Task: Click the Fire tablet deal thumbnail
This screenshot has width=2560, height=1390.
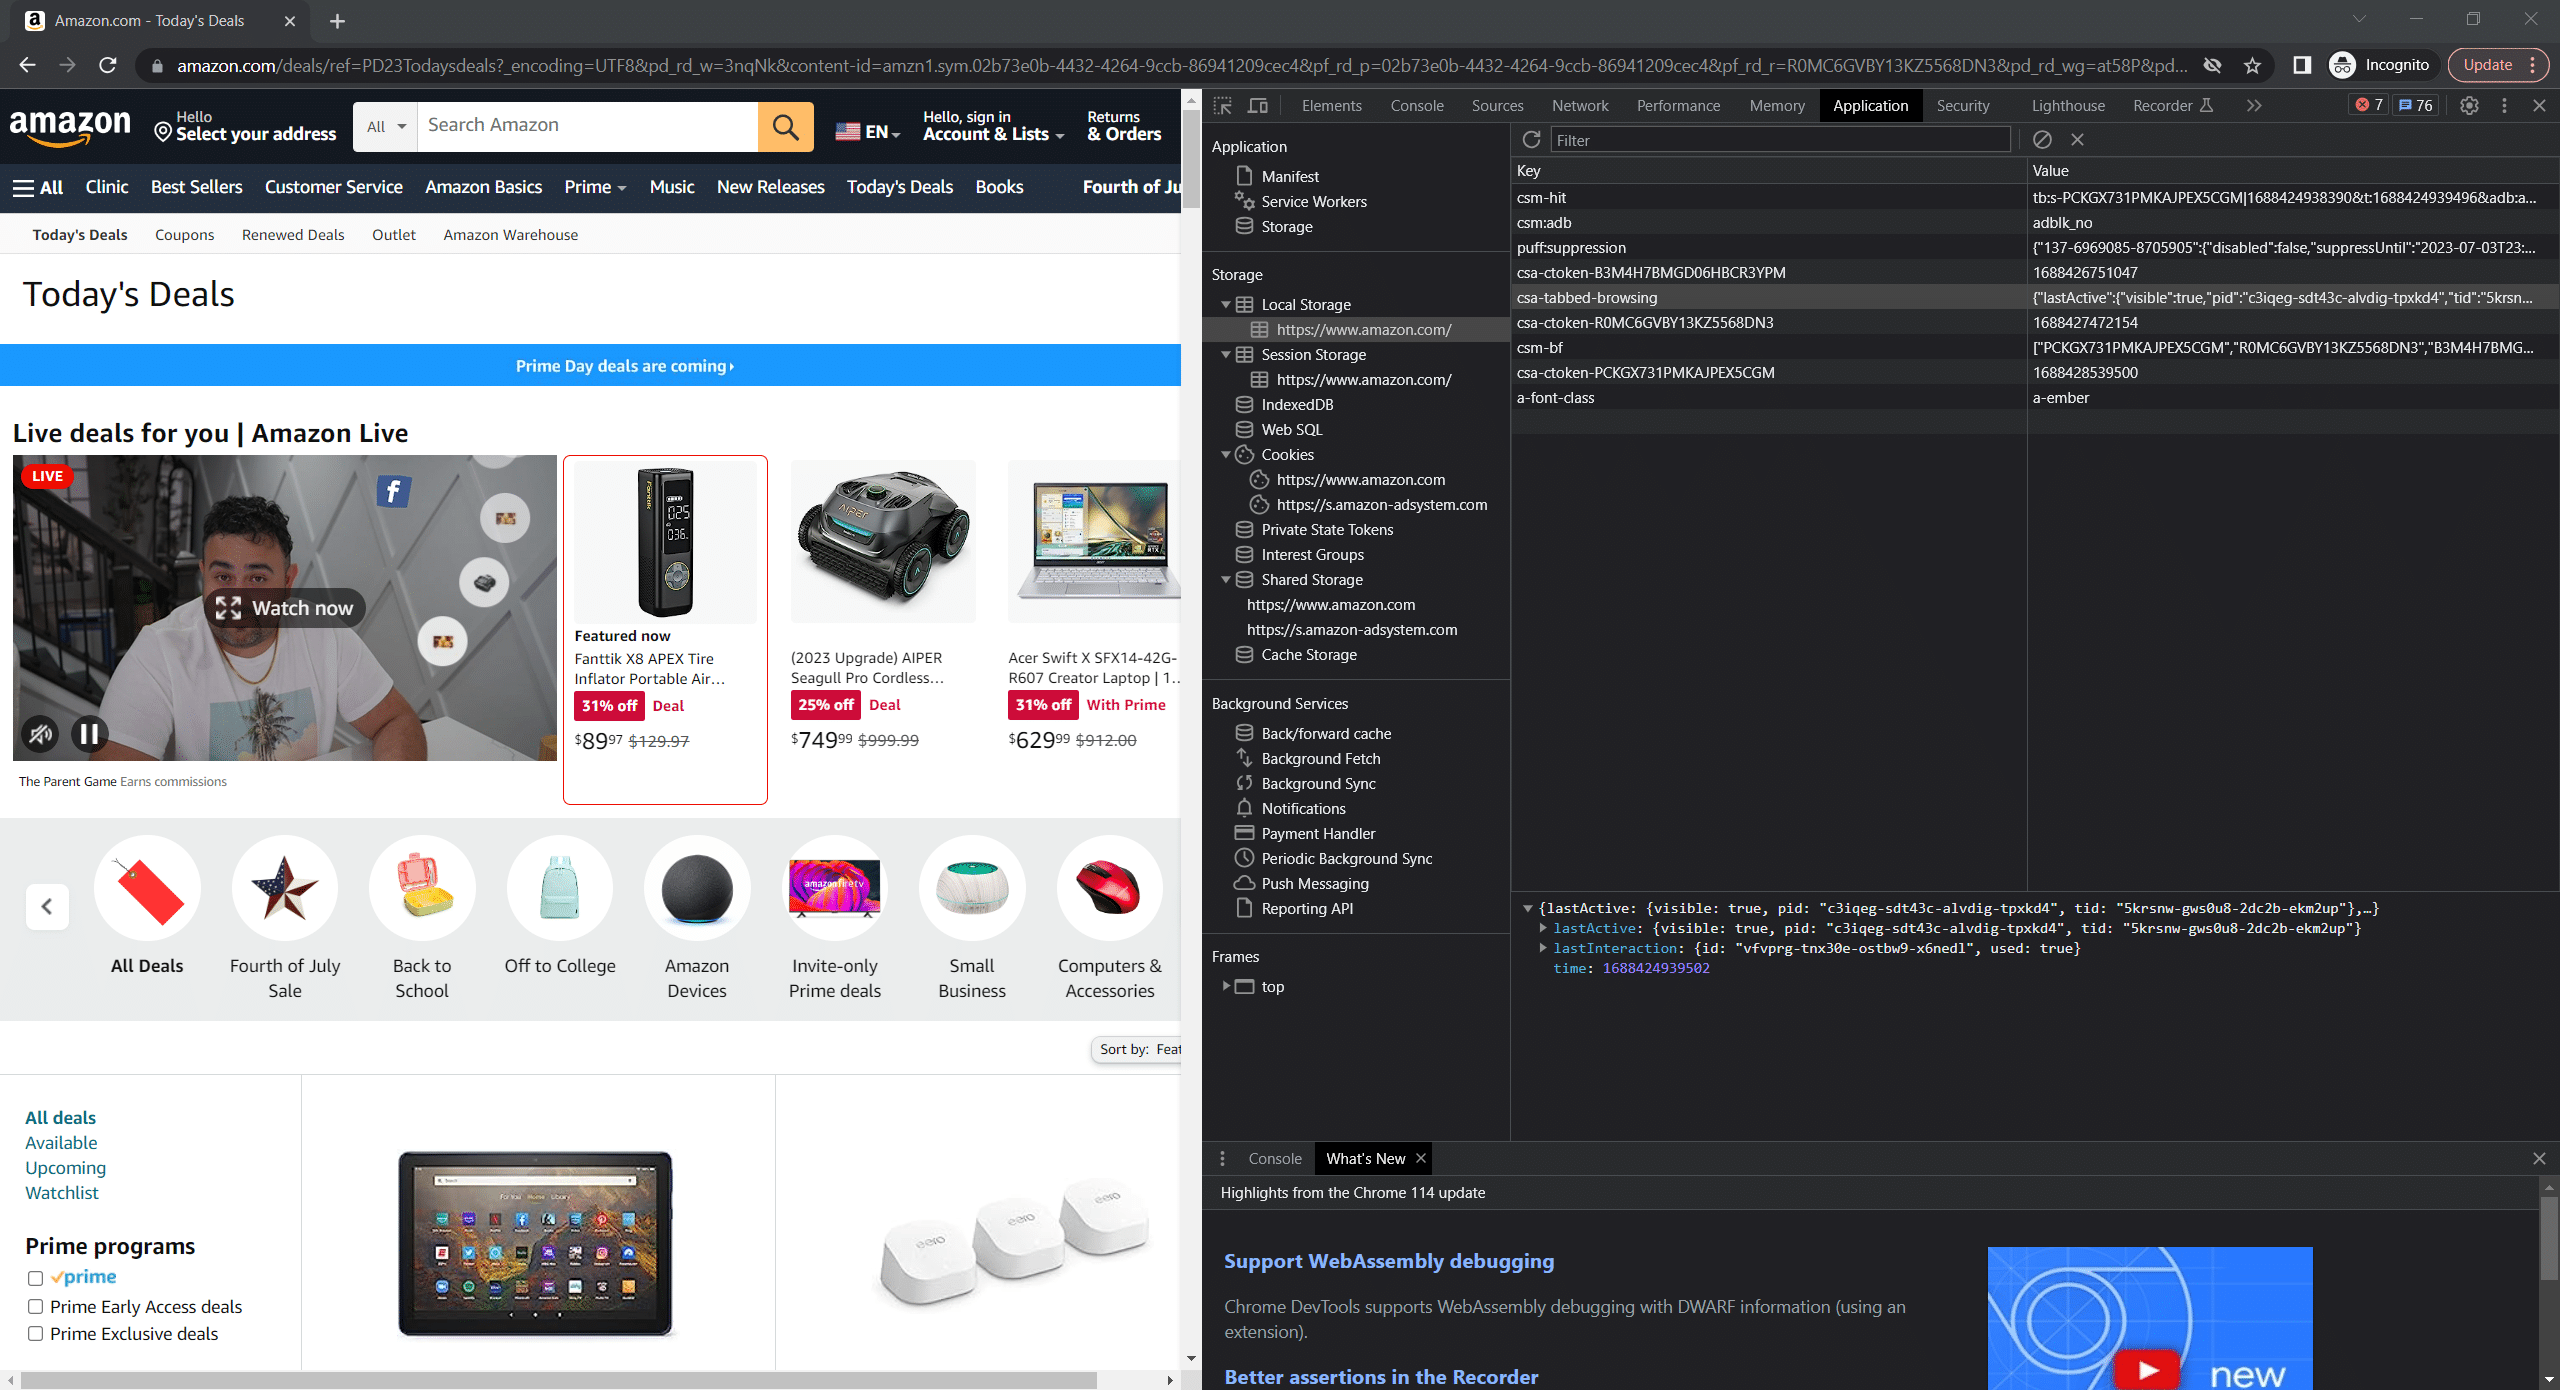Action: click(x=536, y=1243)
